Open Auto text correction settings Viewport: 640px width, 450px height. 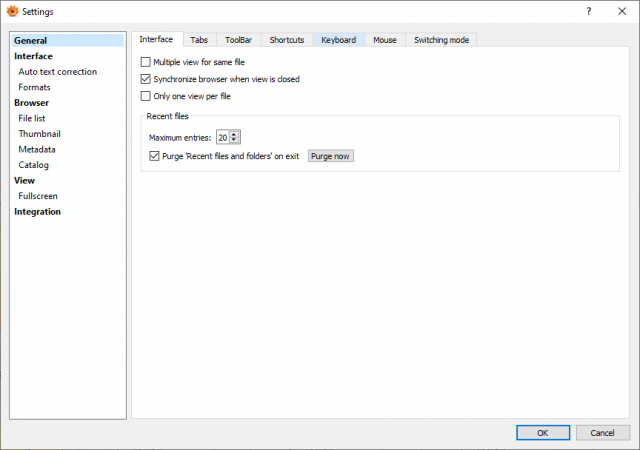point(58,72)
